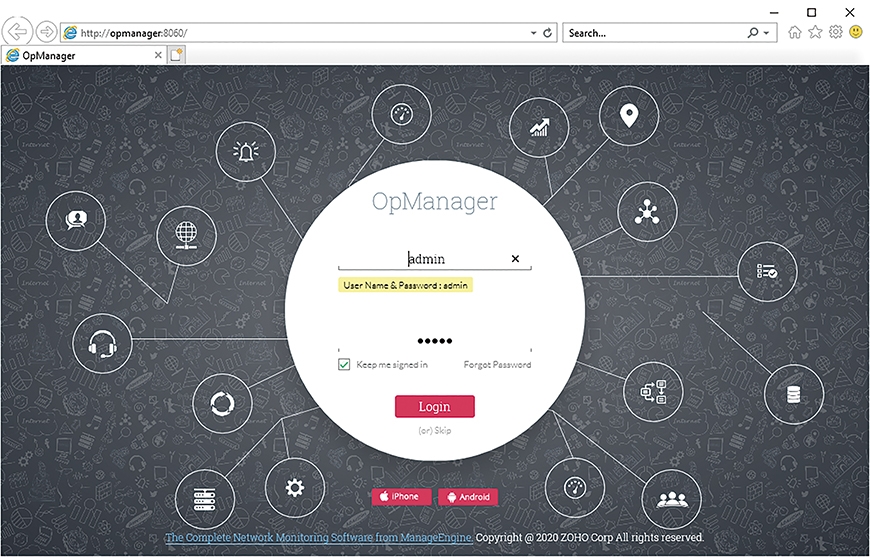Click the map location pin icon
The image size is (870, 557).
point(629,116)
